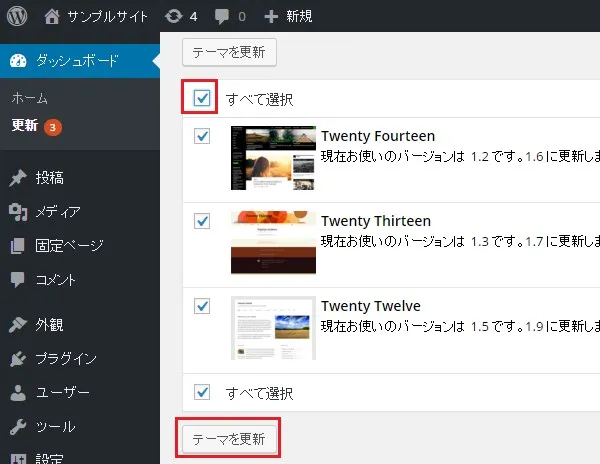Viewport: 600px width, 464px height.
Task: Select the プラグイン plugin icon
Action: pyautogui.click(x=18, y=359)
